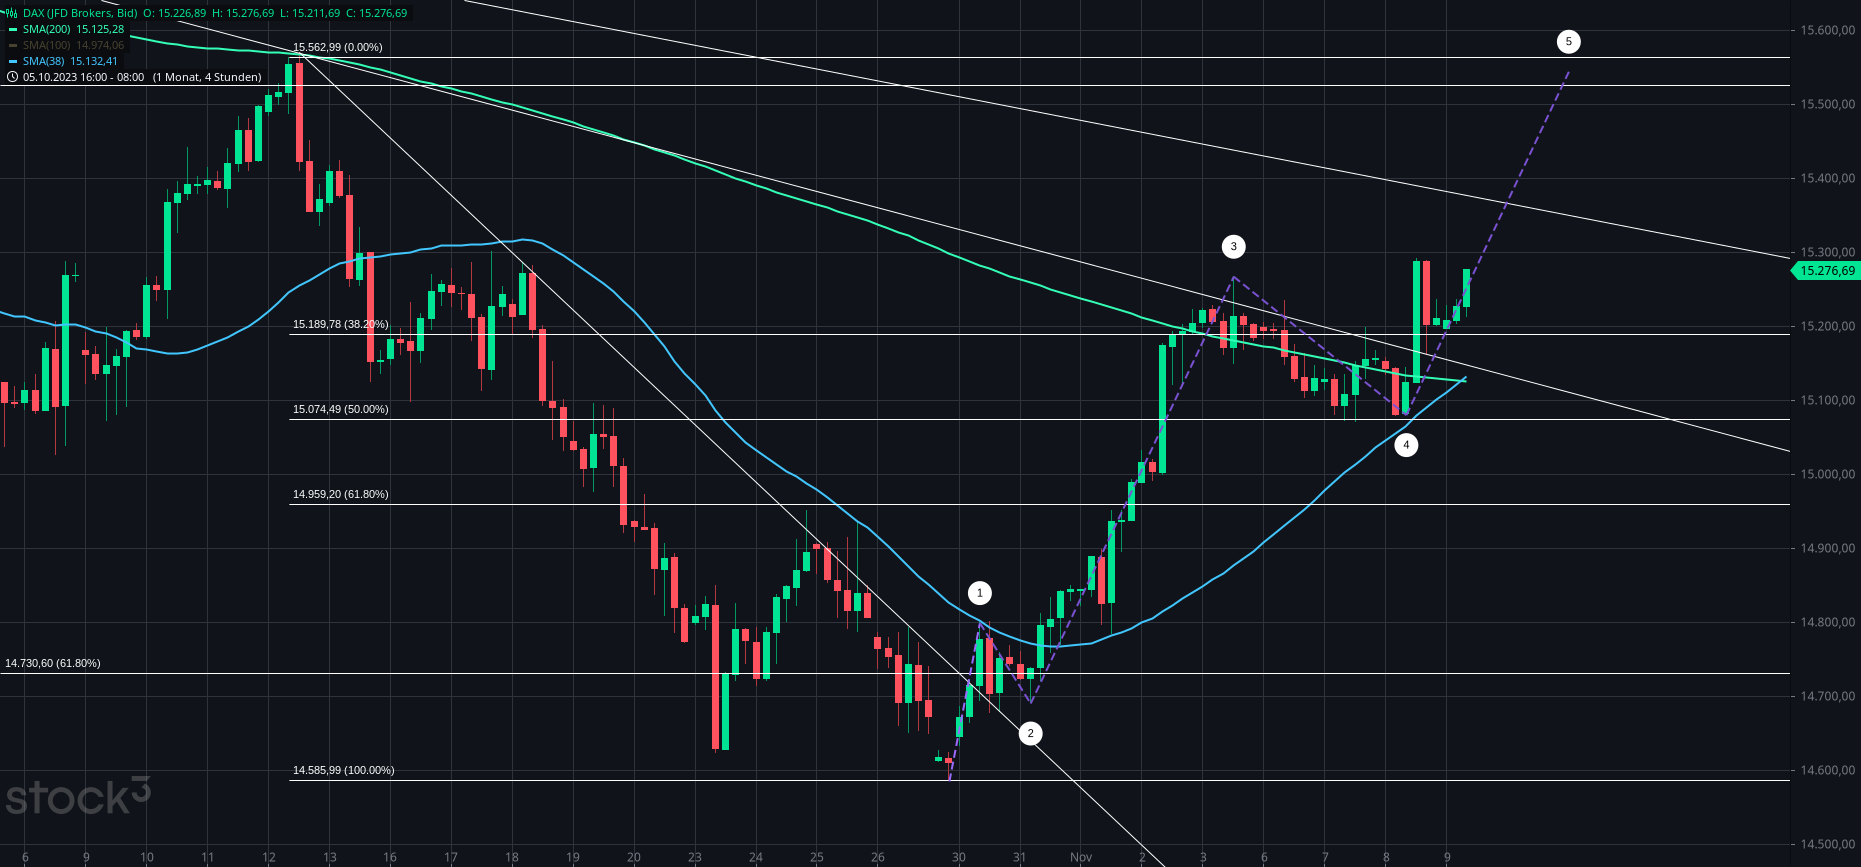Viewport: 1861px width, 867px height.
Task: Click the 15.189,78 (38.20%) Fibonacci label
Action: point(340,325)
